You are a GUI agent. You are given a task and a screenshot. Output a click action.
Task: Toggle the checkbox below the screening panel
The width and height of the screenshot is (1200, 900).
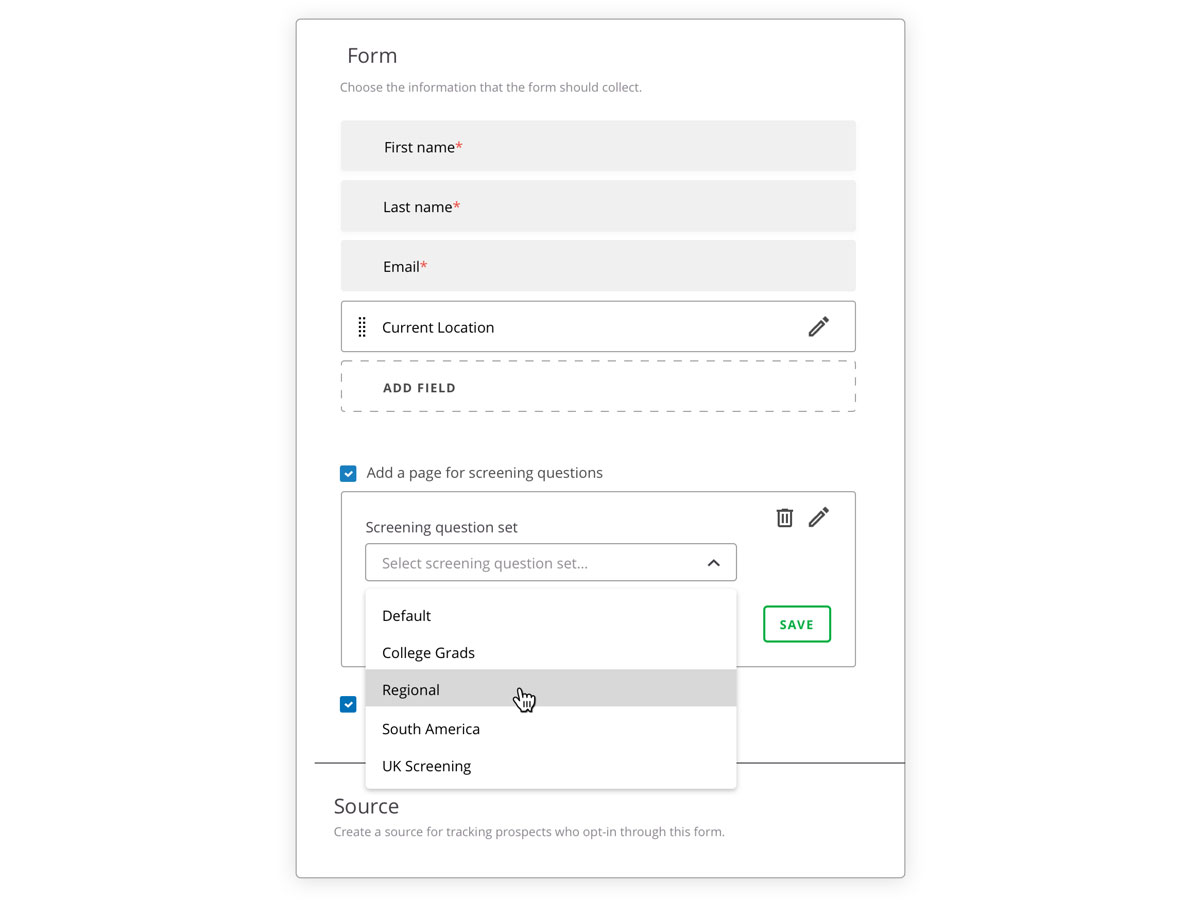click(x=348, y=704)
